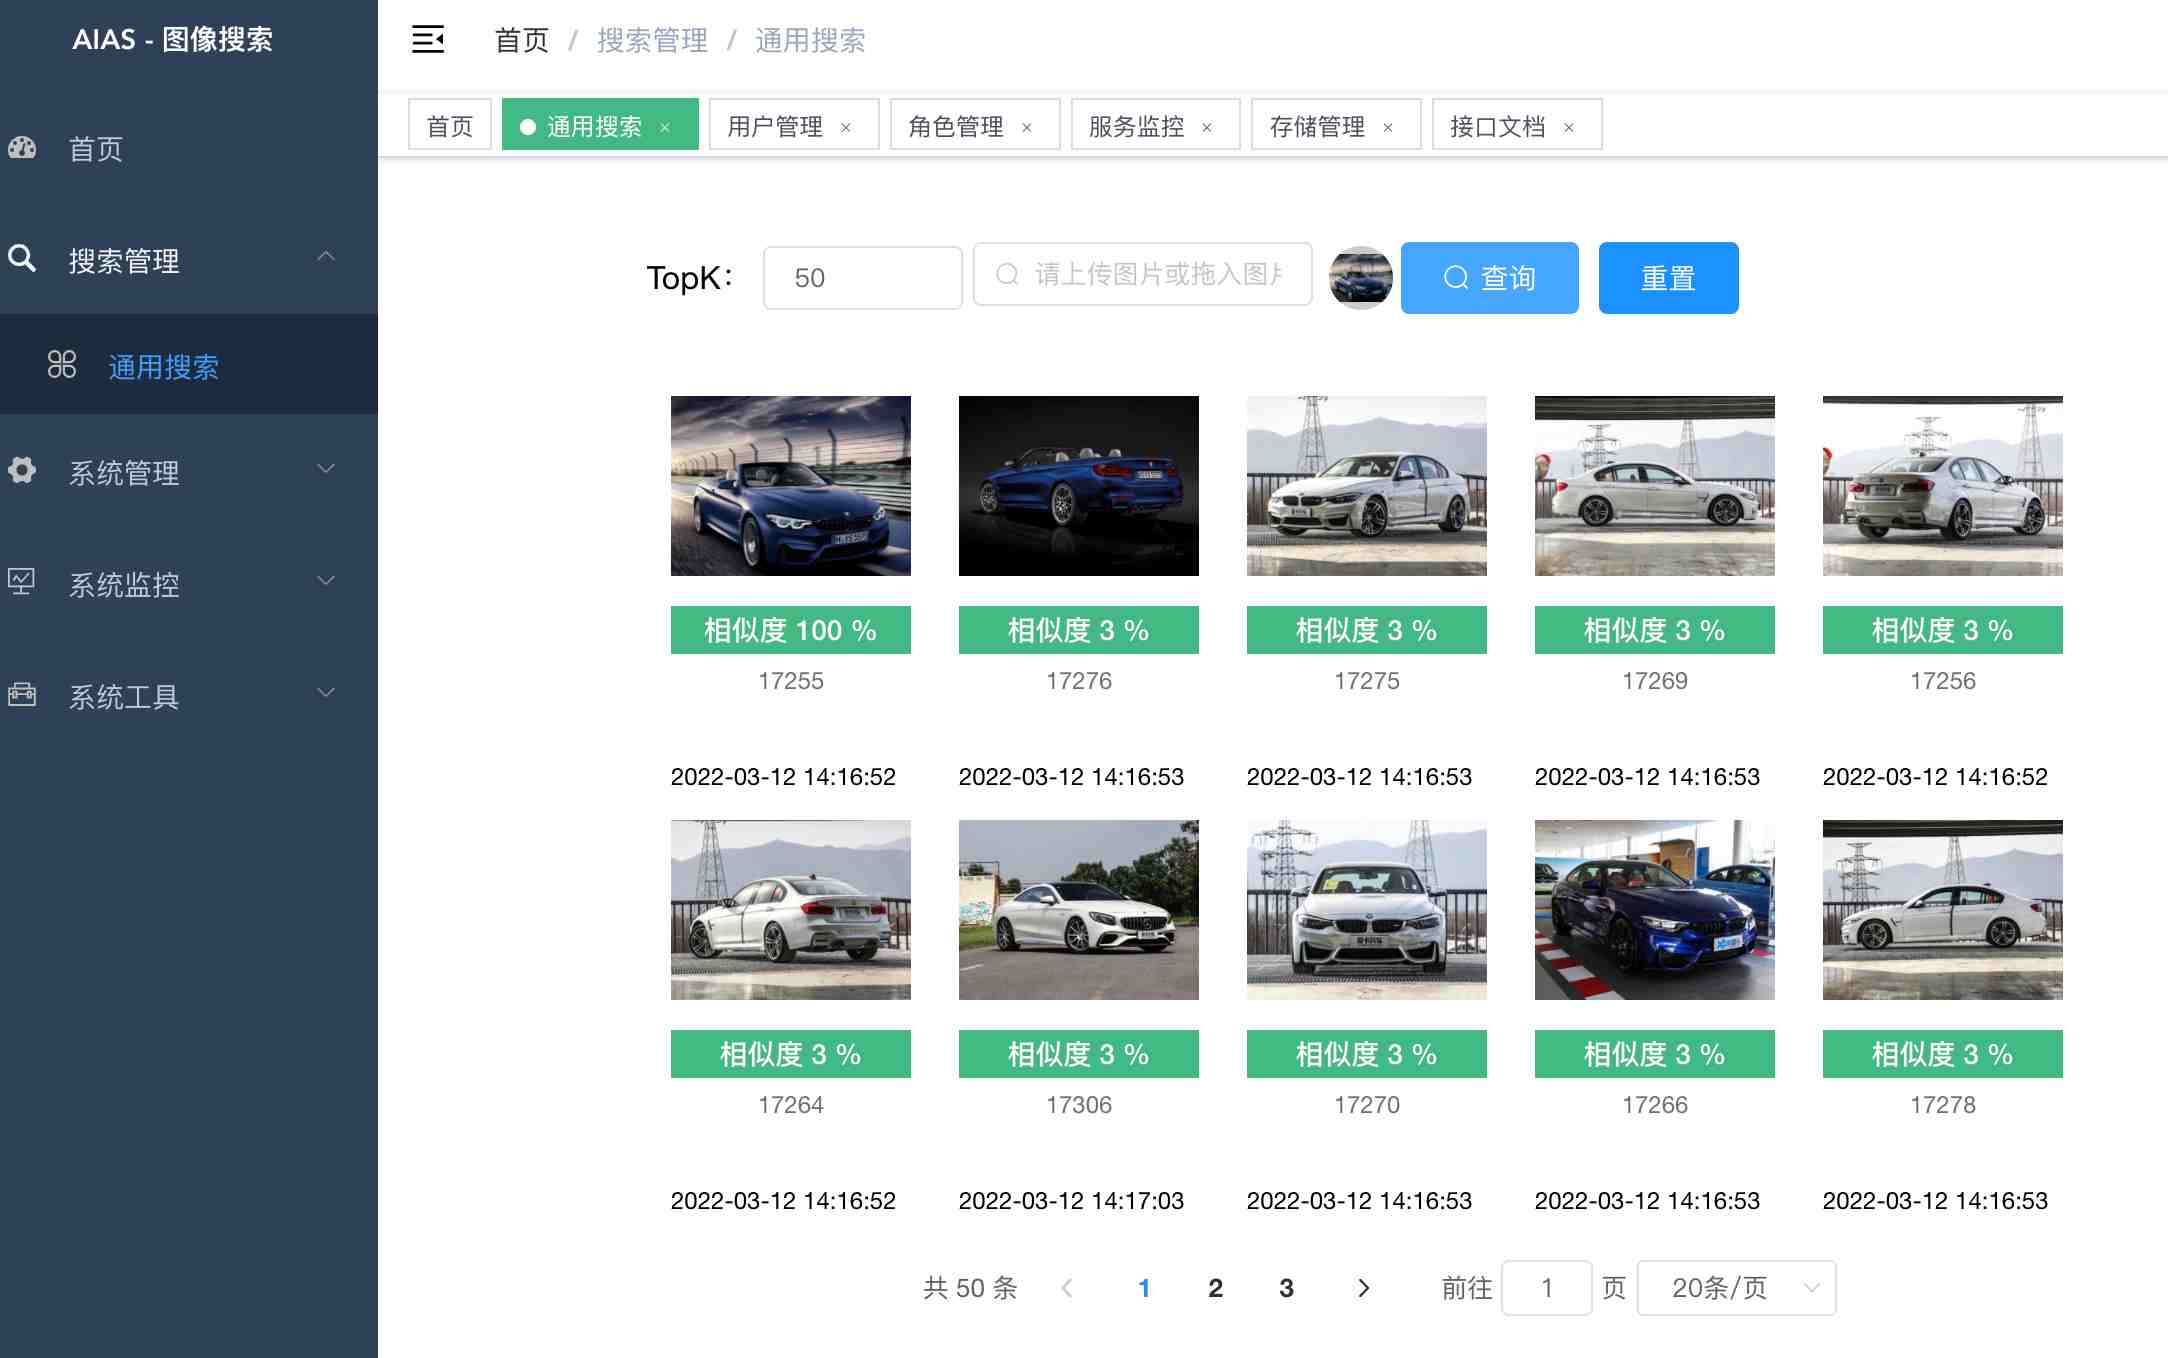Click the TopK input field
This screenshot has height=1358, width=2168.
coord(862,278)
